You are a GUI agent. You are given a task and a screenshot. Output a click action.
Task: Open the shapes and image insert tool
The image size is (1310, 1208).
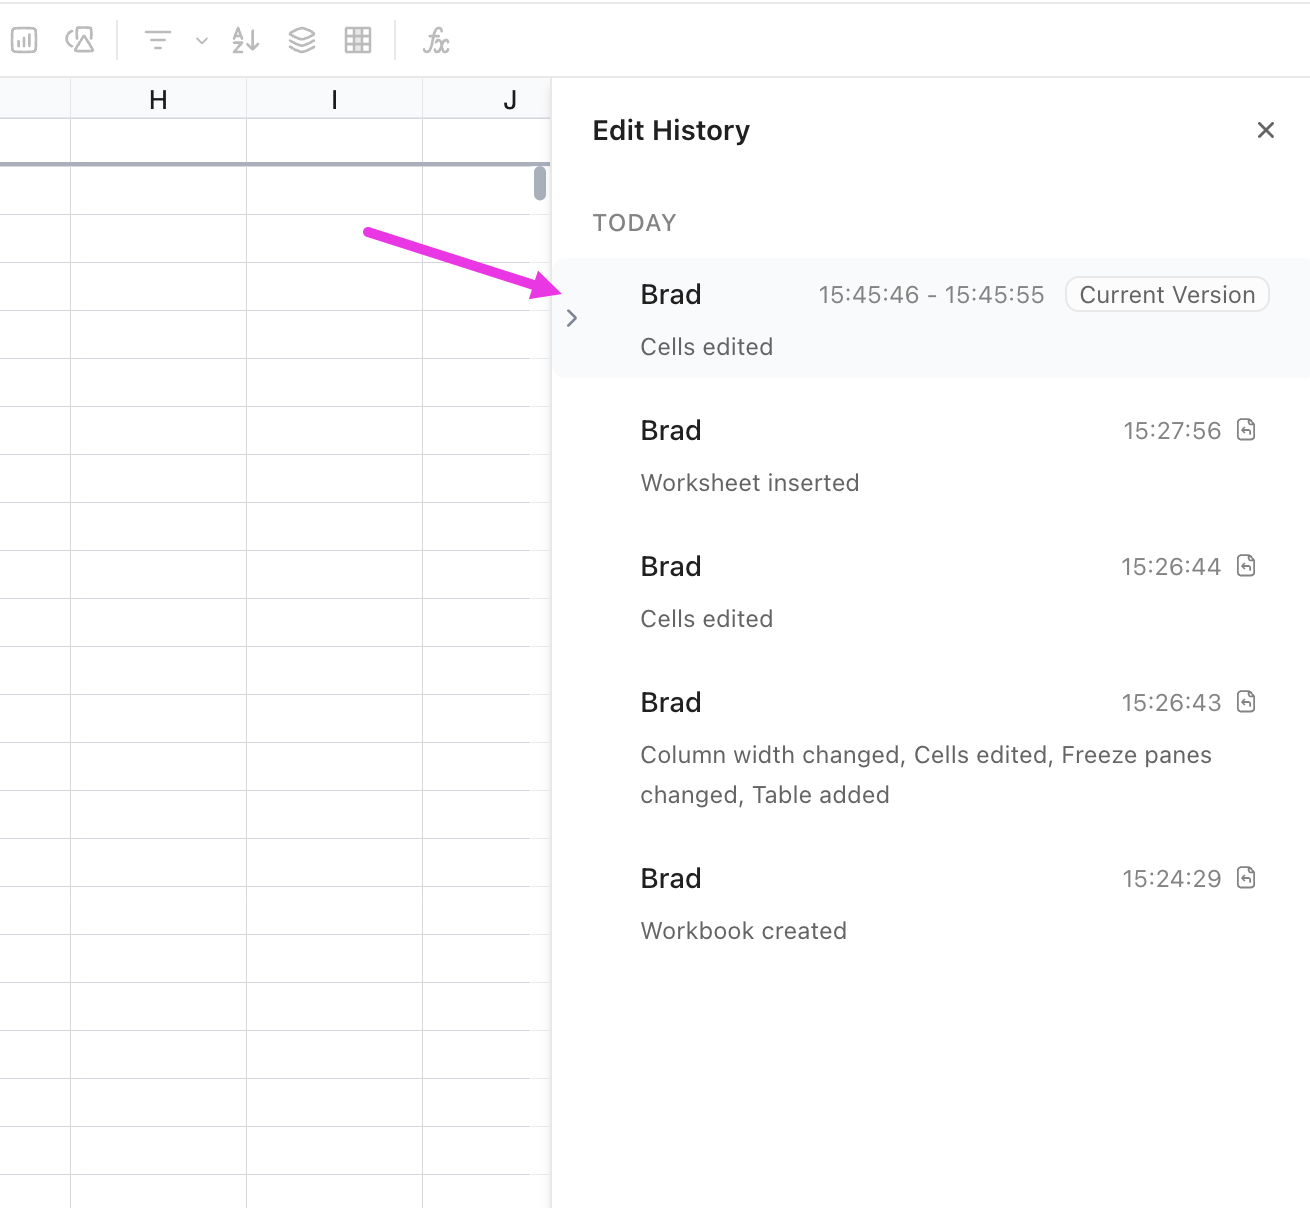79,40
